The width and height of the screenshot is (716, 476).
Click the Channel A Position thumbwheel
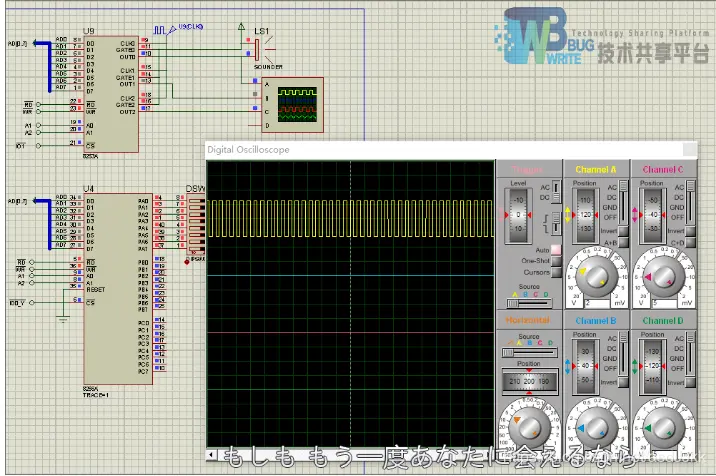(x=585, y=215)
